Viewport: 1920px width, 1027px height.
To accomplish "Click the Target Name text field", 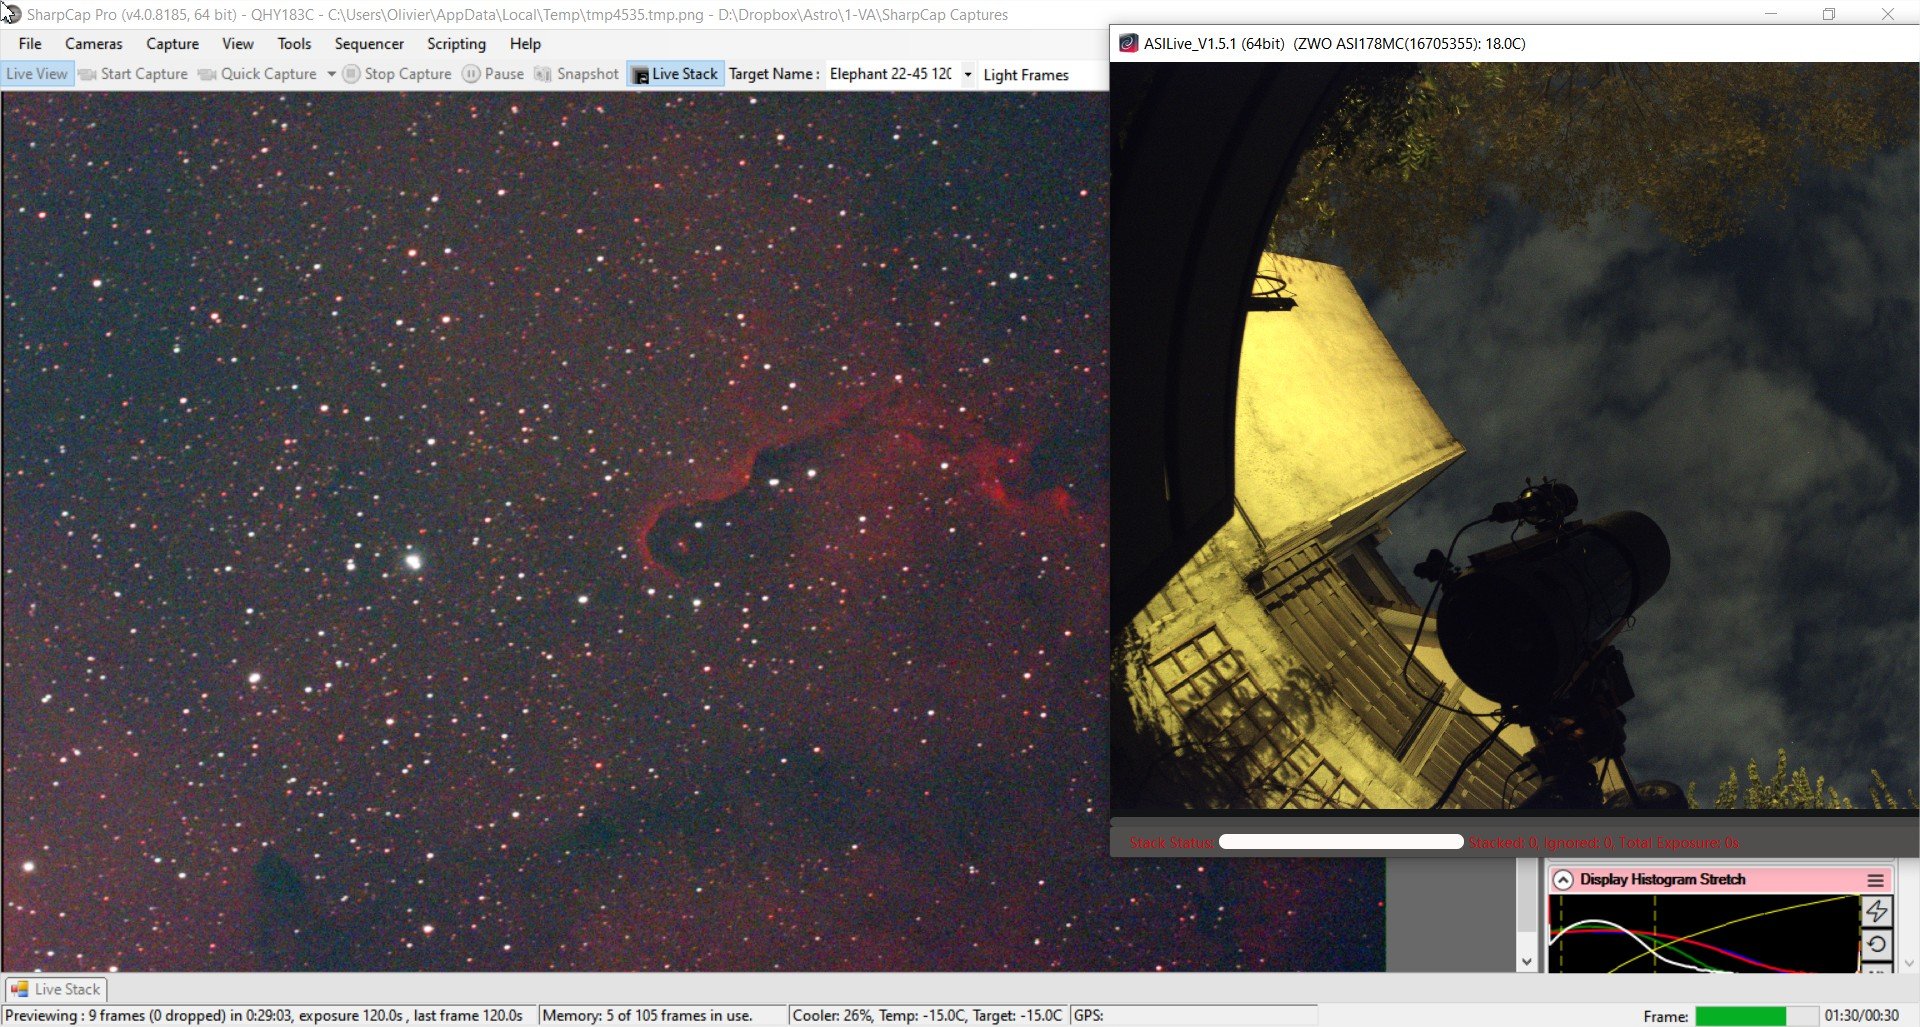I will pos(891,74).
